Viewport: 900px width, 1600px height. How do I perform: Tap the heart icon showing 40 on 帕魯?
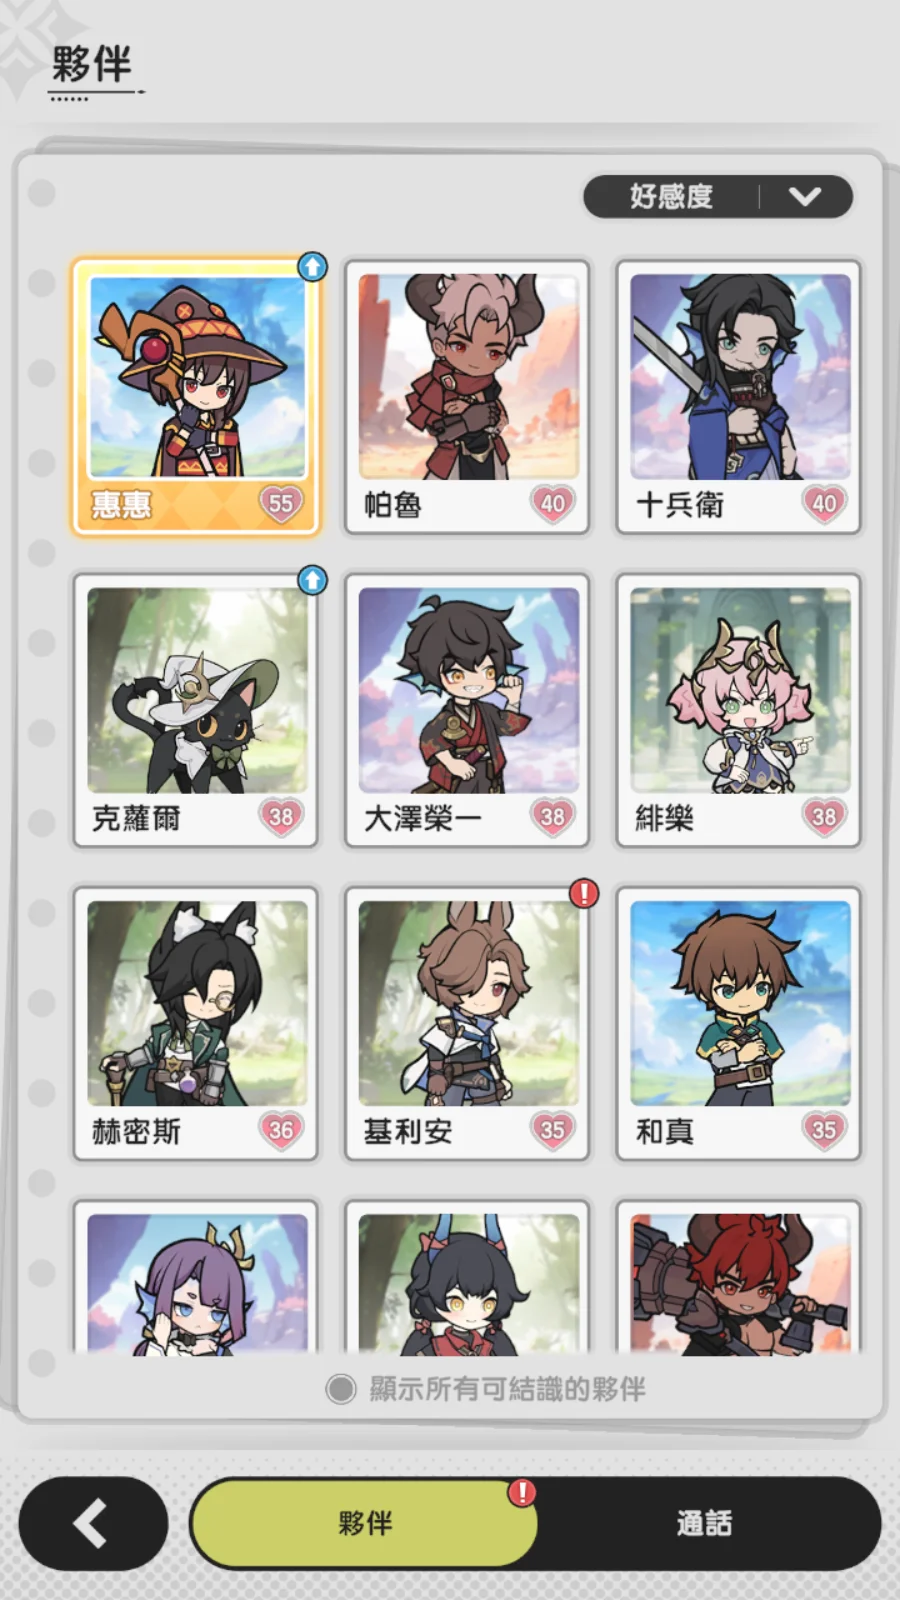pos(553,504)
